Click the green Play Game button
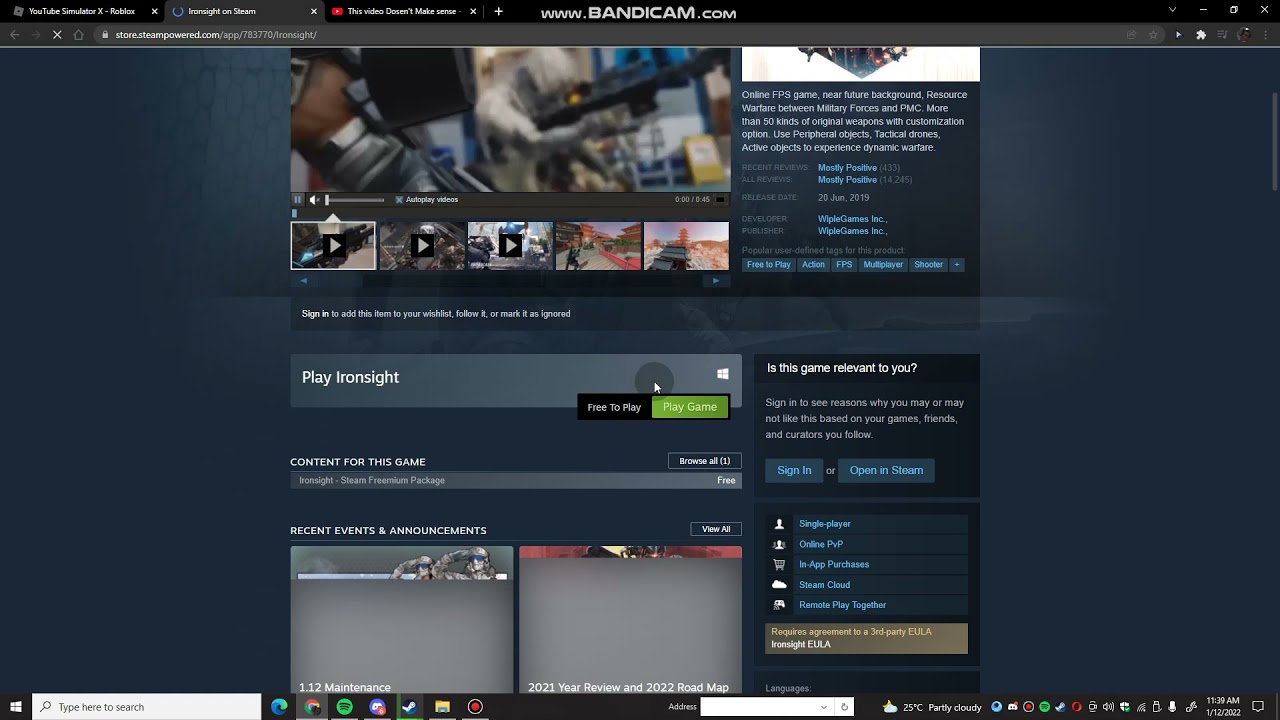 pyautogui.click(x=690, y=407)
